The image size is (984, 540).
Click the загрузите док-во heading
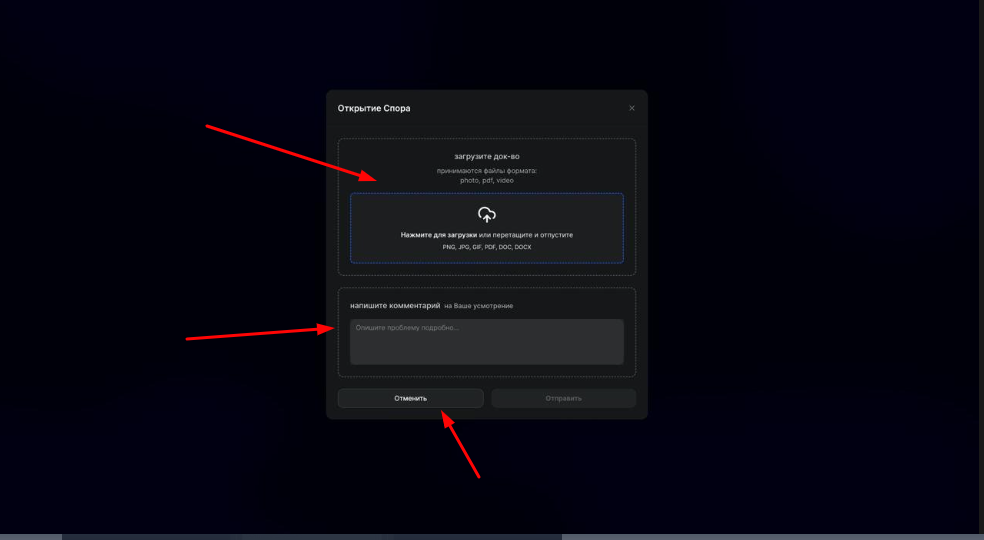[x=487, y=156]
